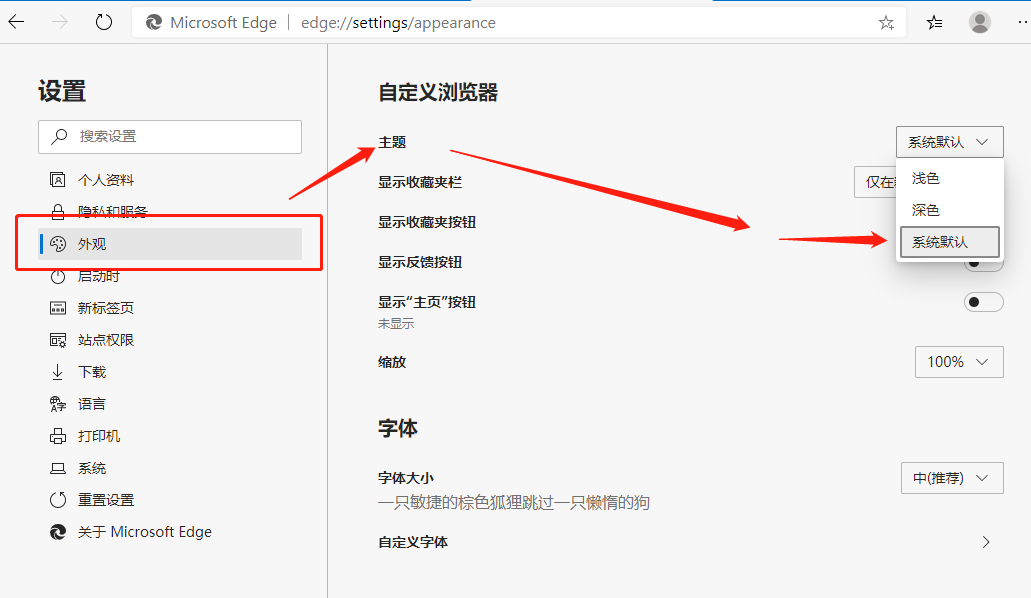Click the 下载 download arrow icon
The height and width of the screenshot is (598, 1031).
[x=58, y=372]
